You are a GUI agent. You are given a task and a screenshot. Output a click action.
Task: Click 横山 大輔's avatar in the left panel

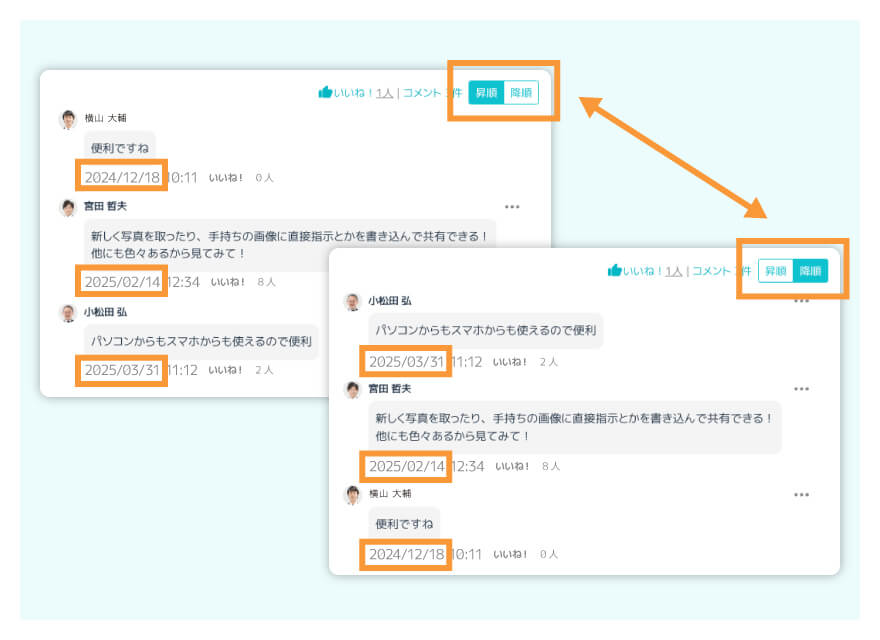coord(68,119)
